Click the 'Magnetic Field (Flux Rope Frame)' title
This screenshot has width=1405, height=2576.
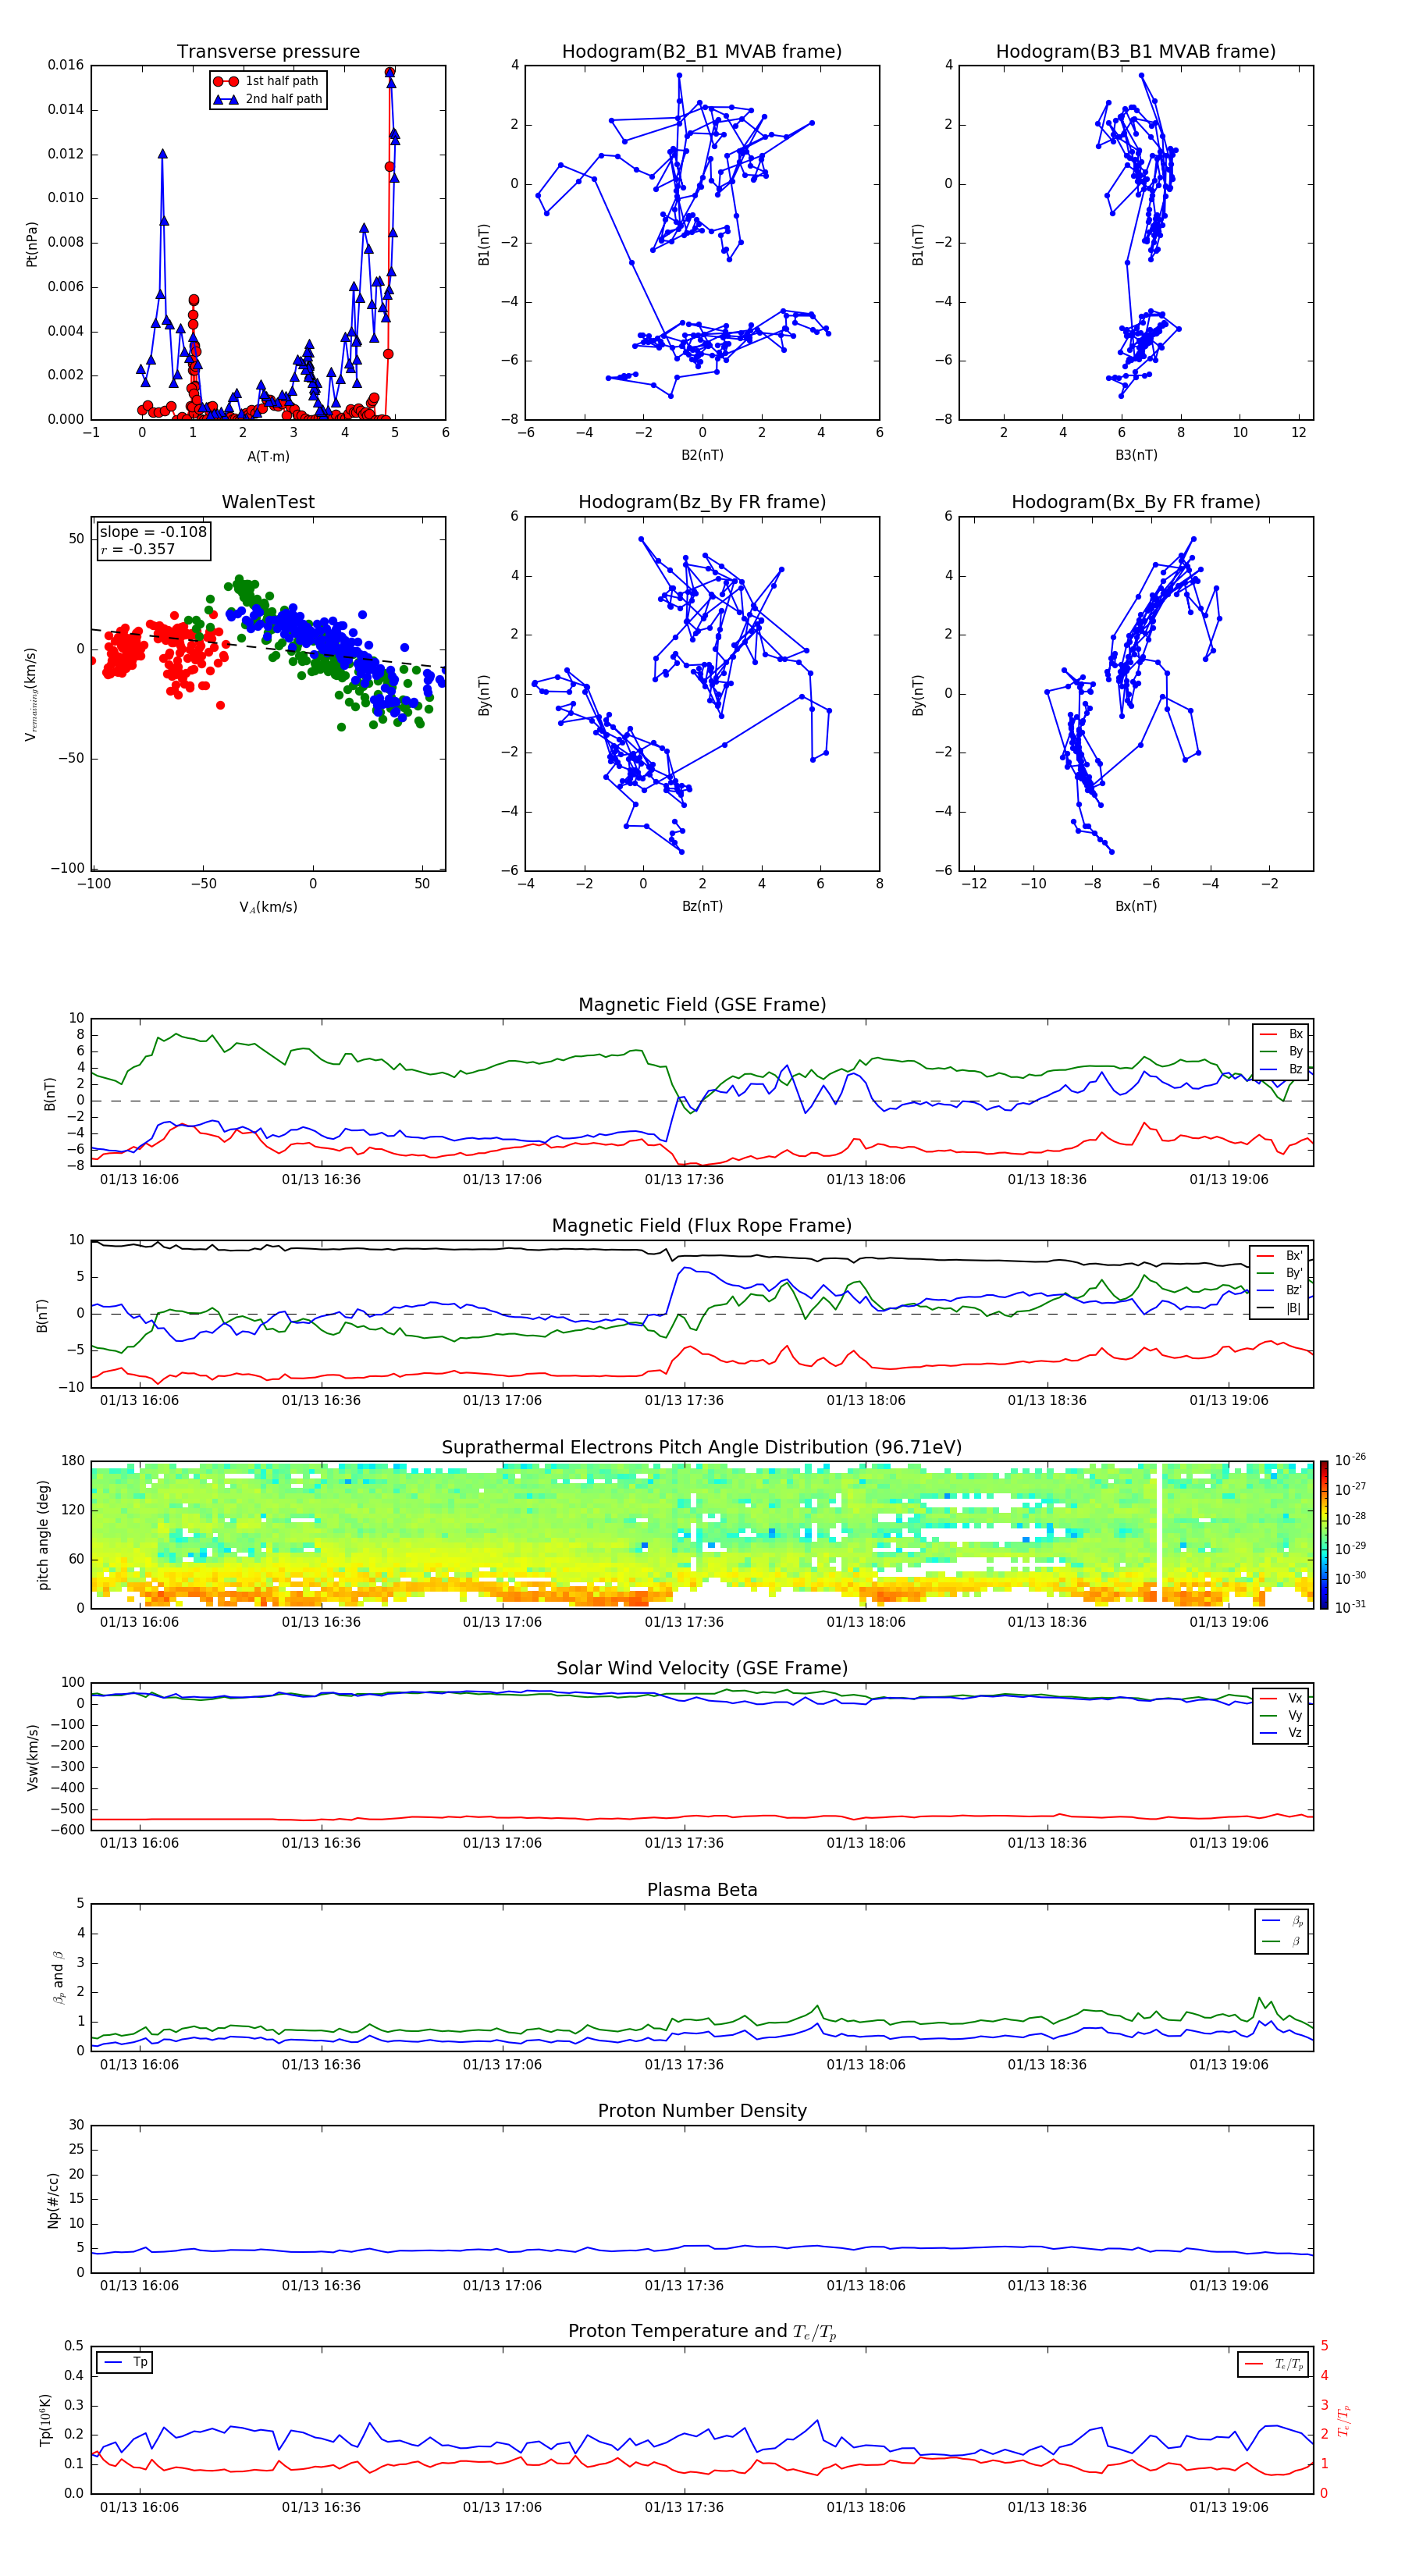tap(702, 1226)
